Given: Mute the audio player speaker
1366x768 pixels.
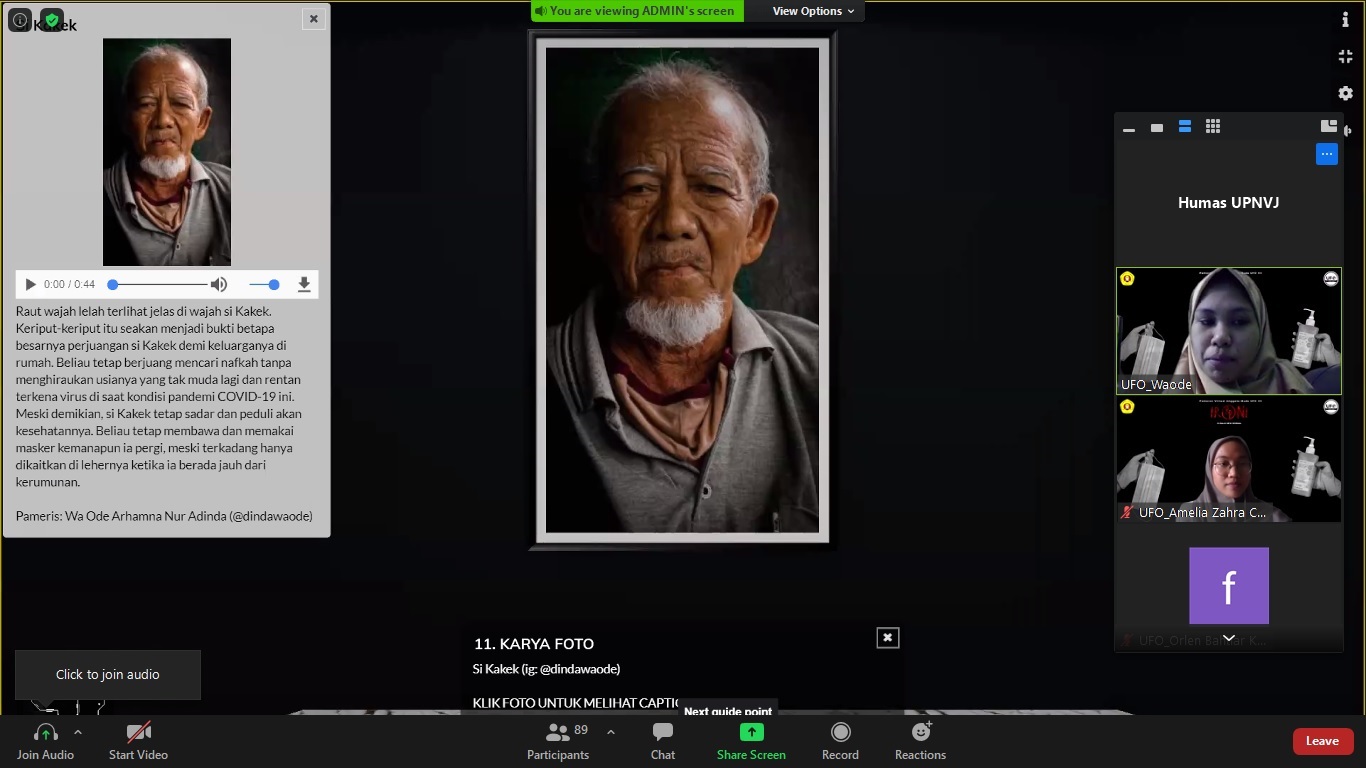Looking at the screenshot, I should (219, 284).
